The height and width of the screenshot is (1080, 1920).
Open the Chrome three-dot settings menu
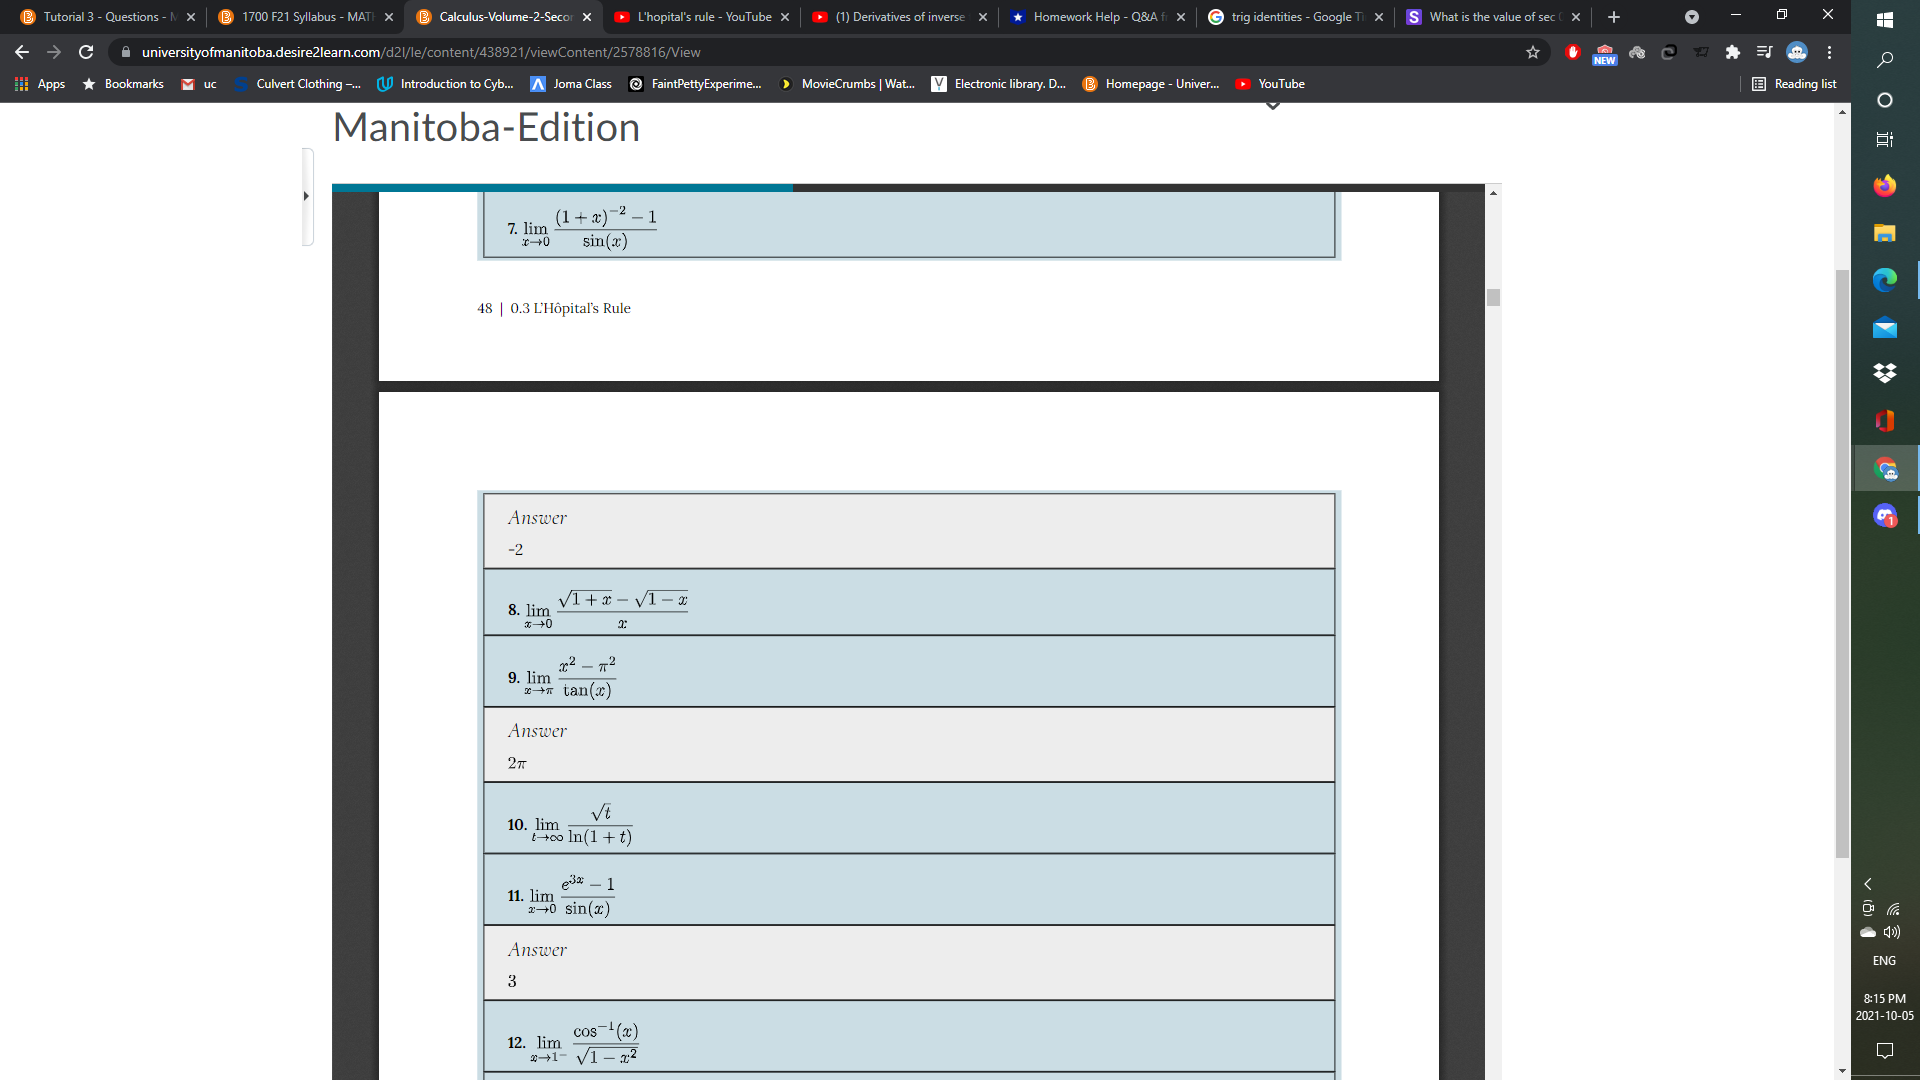1829,52
